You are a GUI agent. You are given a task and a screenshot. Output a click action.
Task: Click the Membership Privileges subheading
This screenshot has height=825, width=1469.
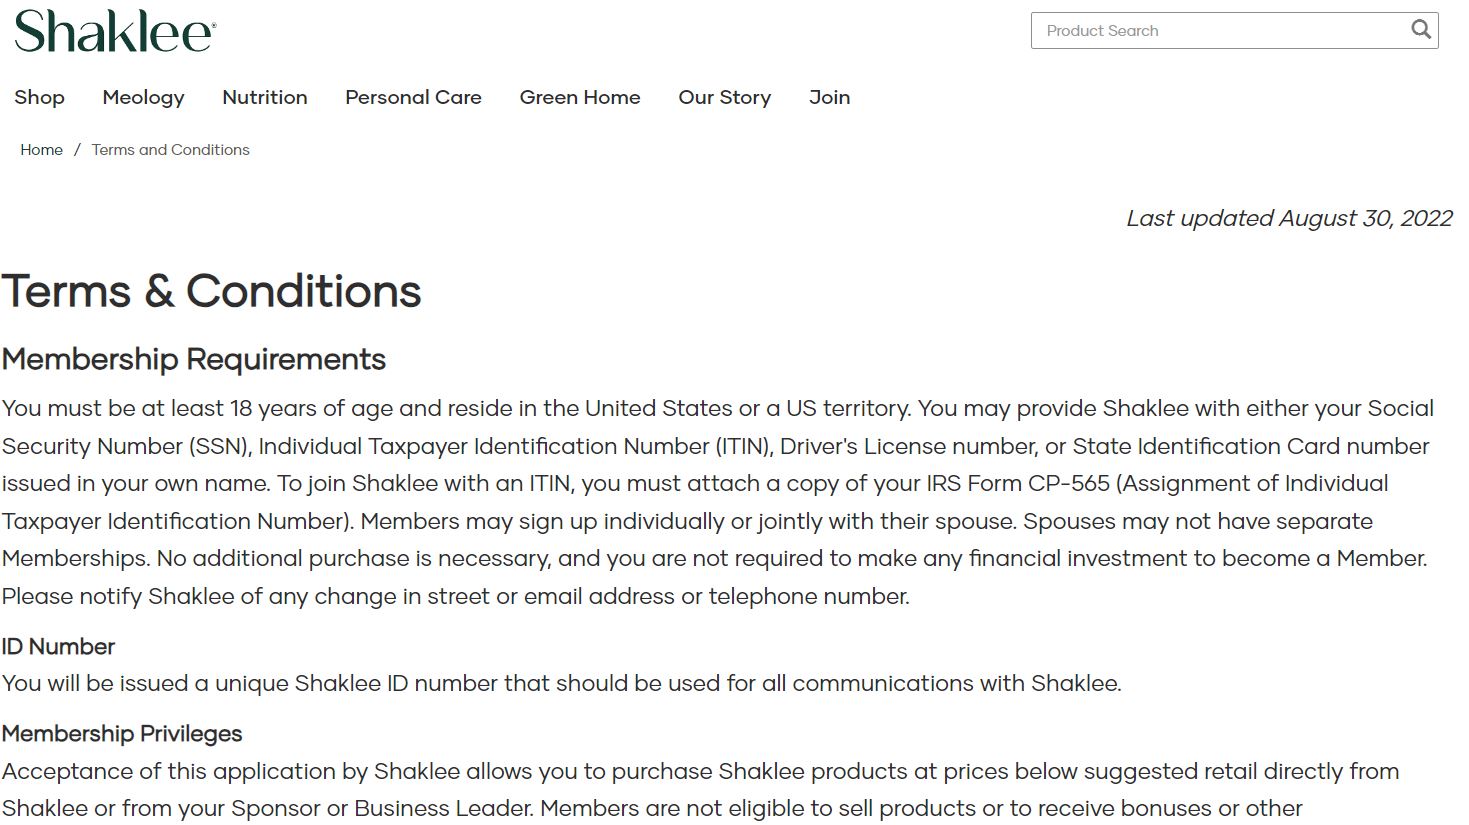coord(121,734)
